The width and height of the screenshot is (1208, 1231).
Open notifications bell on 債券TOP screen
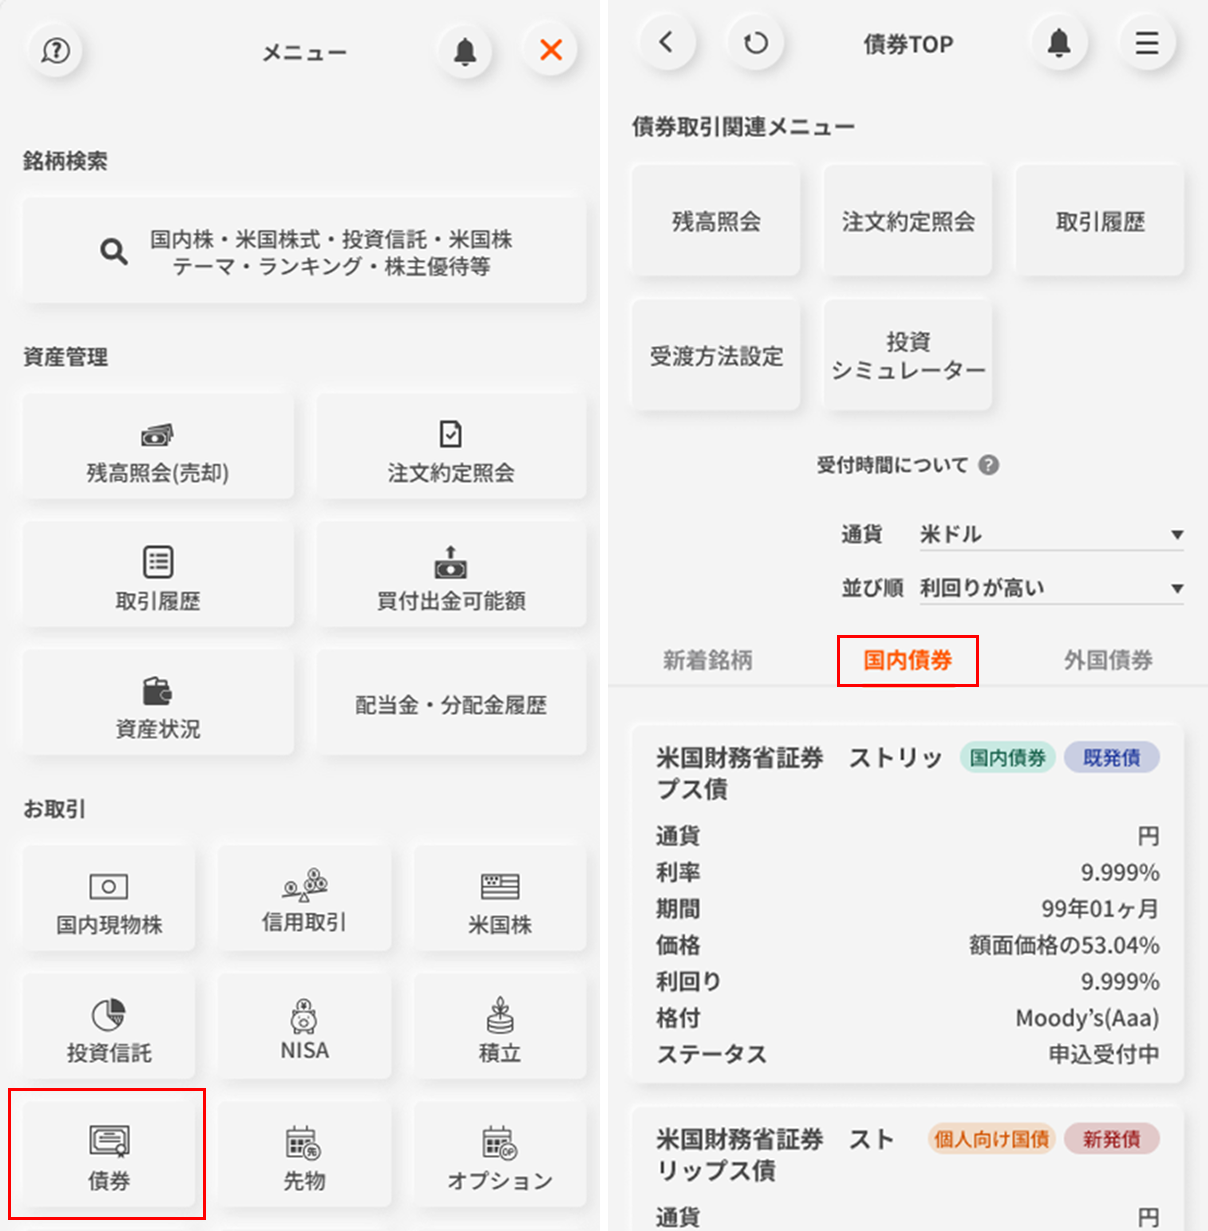pos(1059,43)
